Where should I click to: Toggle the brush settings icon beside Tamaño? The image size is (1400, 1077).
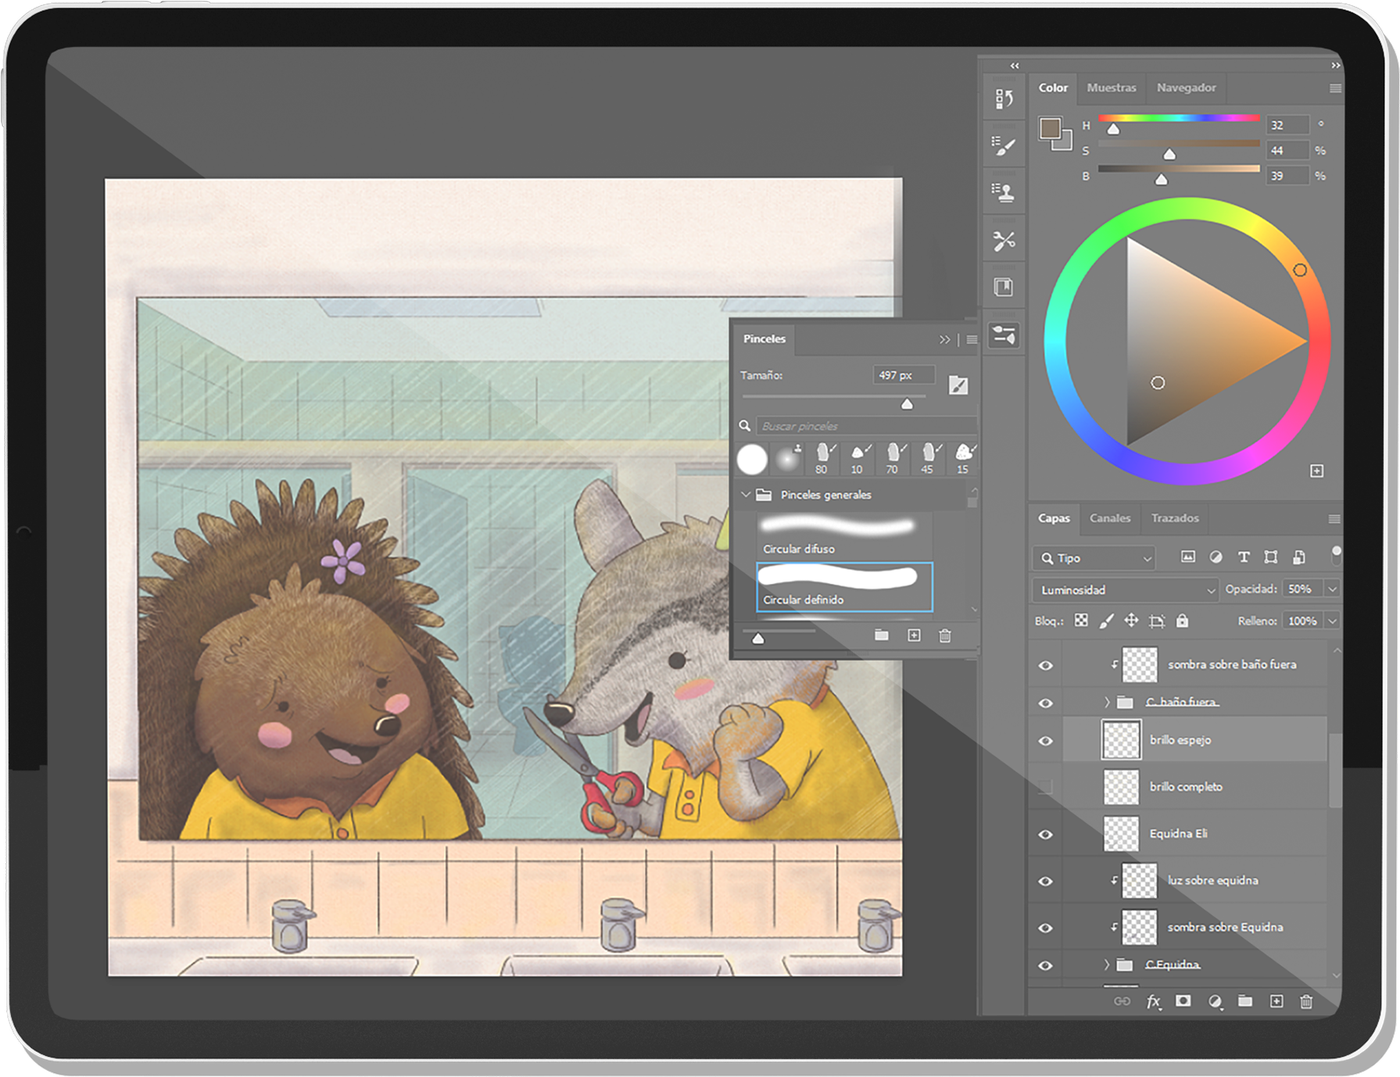958,385
